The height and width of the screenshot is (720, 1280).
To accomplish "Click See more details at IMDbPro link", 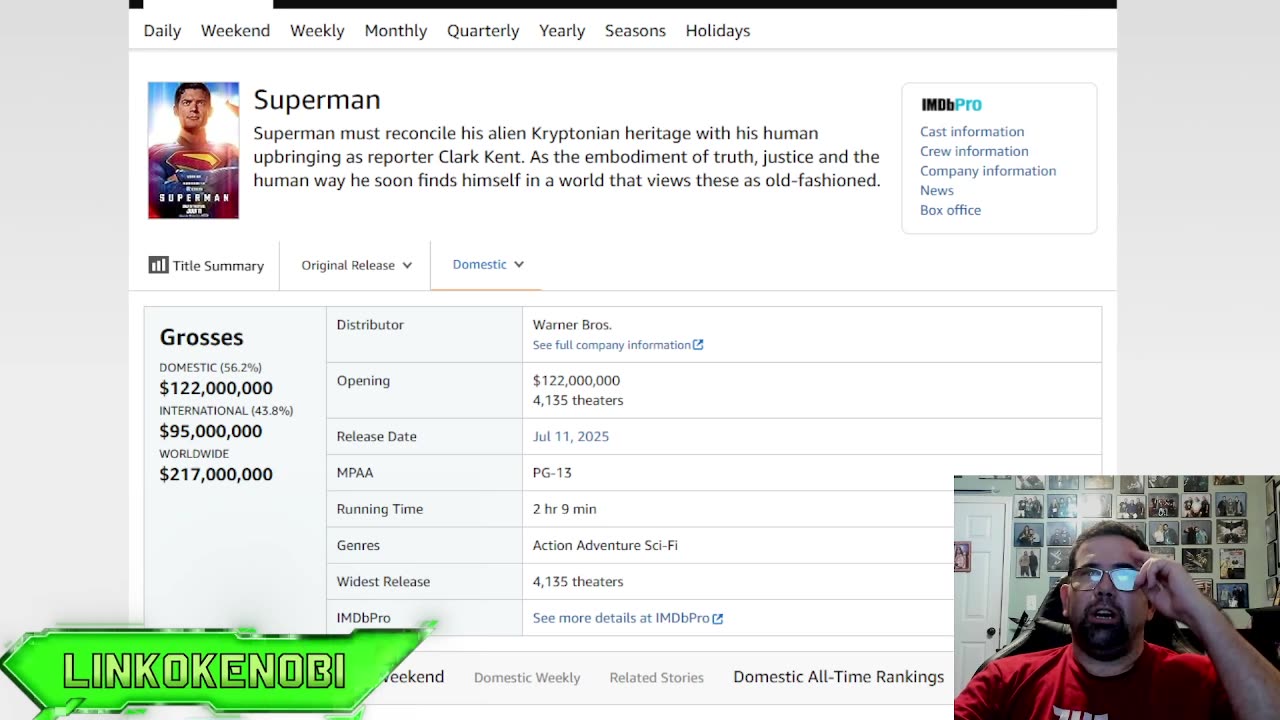I will tap(621, 618).
